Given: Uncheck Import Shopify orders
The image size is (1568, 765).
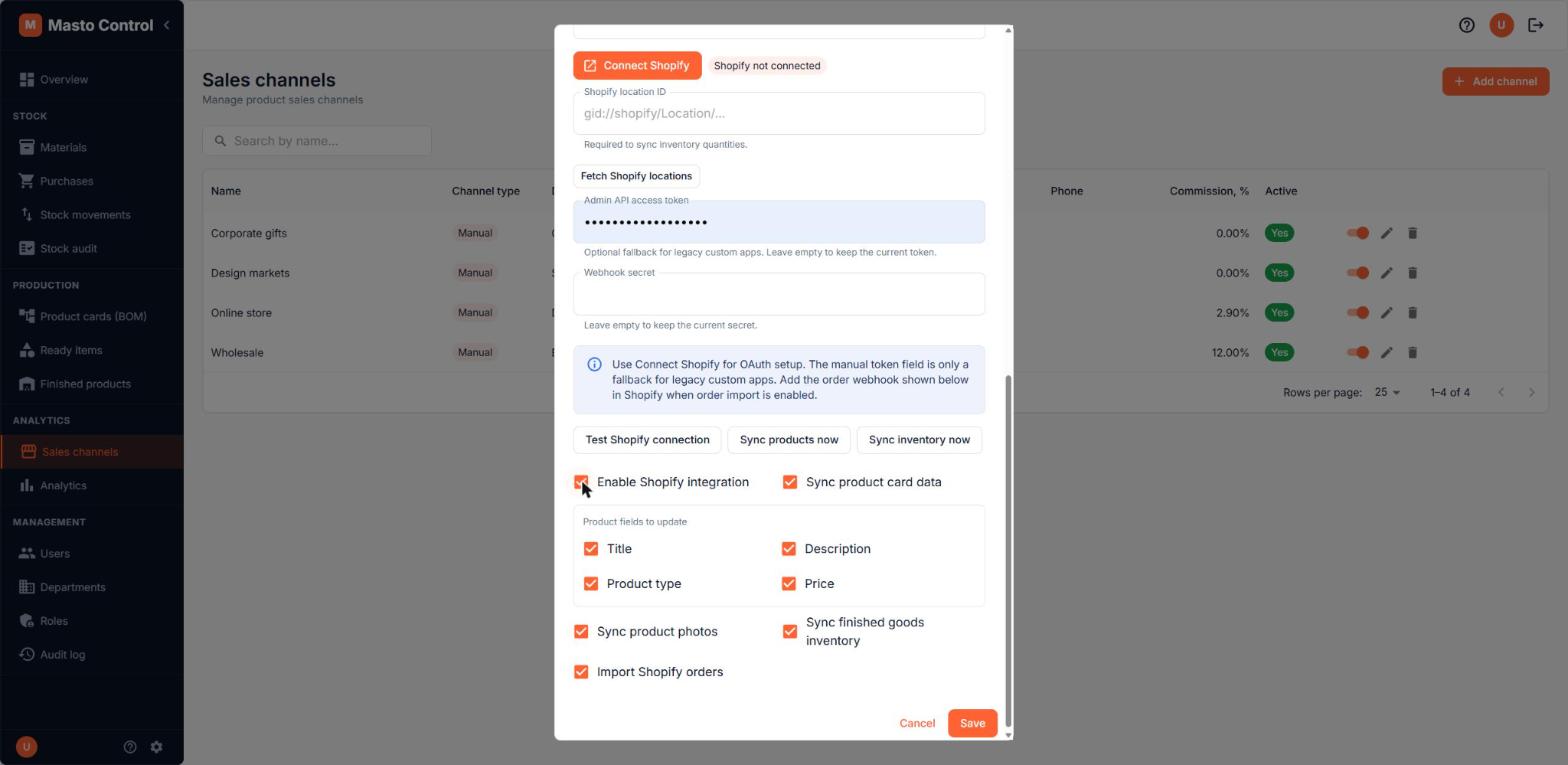Looking at the screenshot, I should 581,672.
